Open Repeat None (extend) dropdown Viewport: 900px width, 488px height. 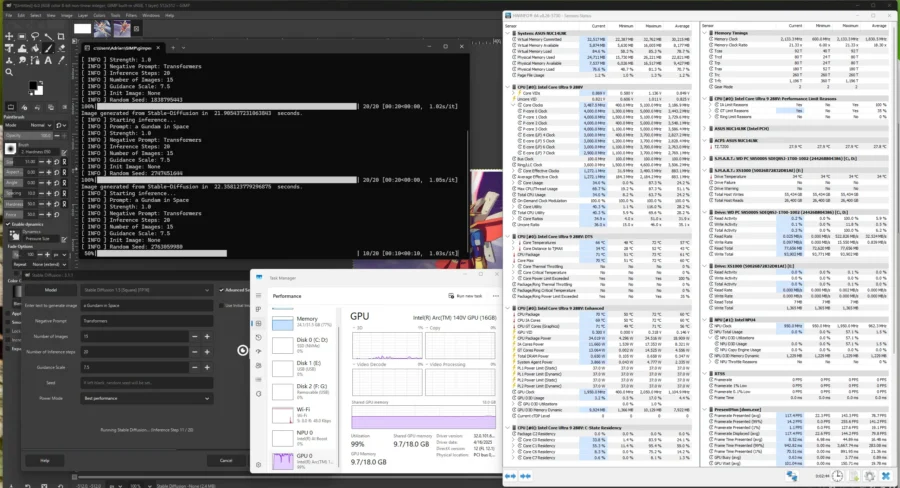pos(40,264)
